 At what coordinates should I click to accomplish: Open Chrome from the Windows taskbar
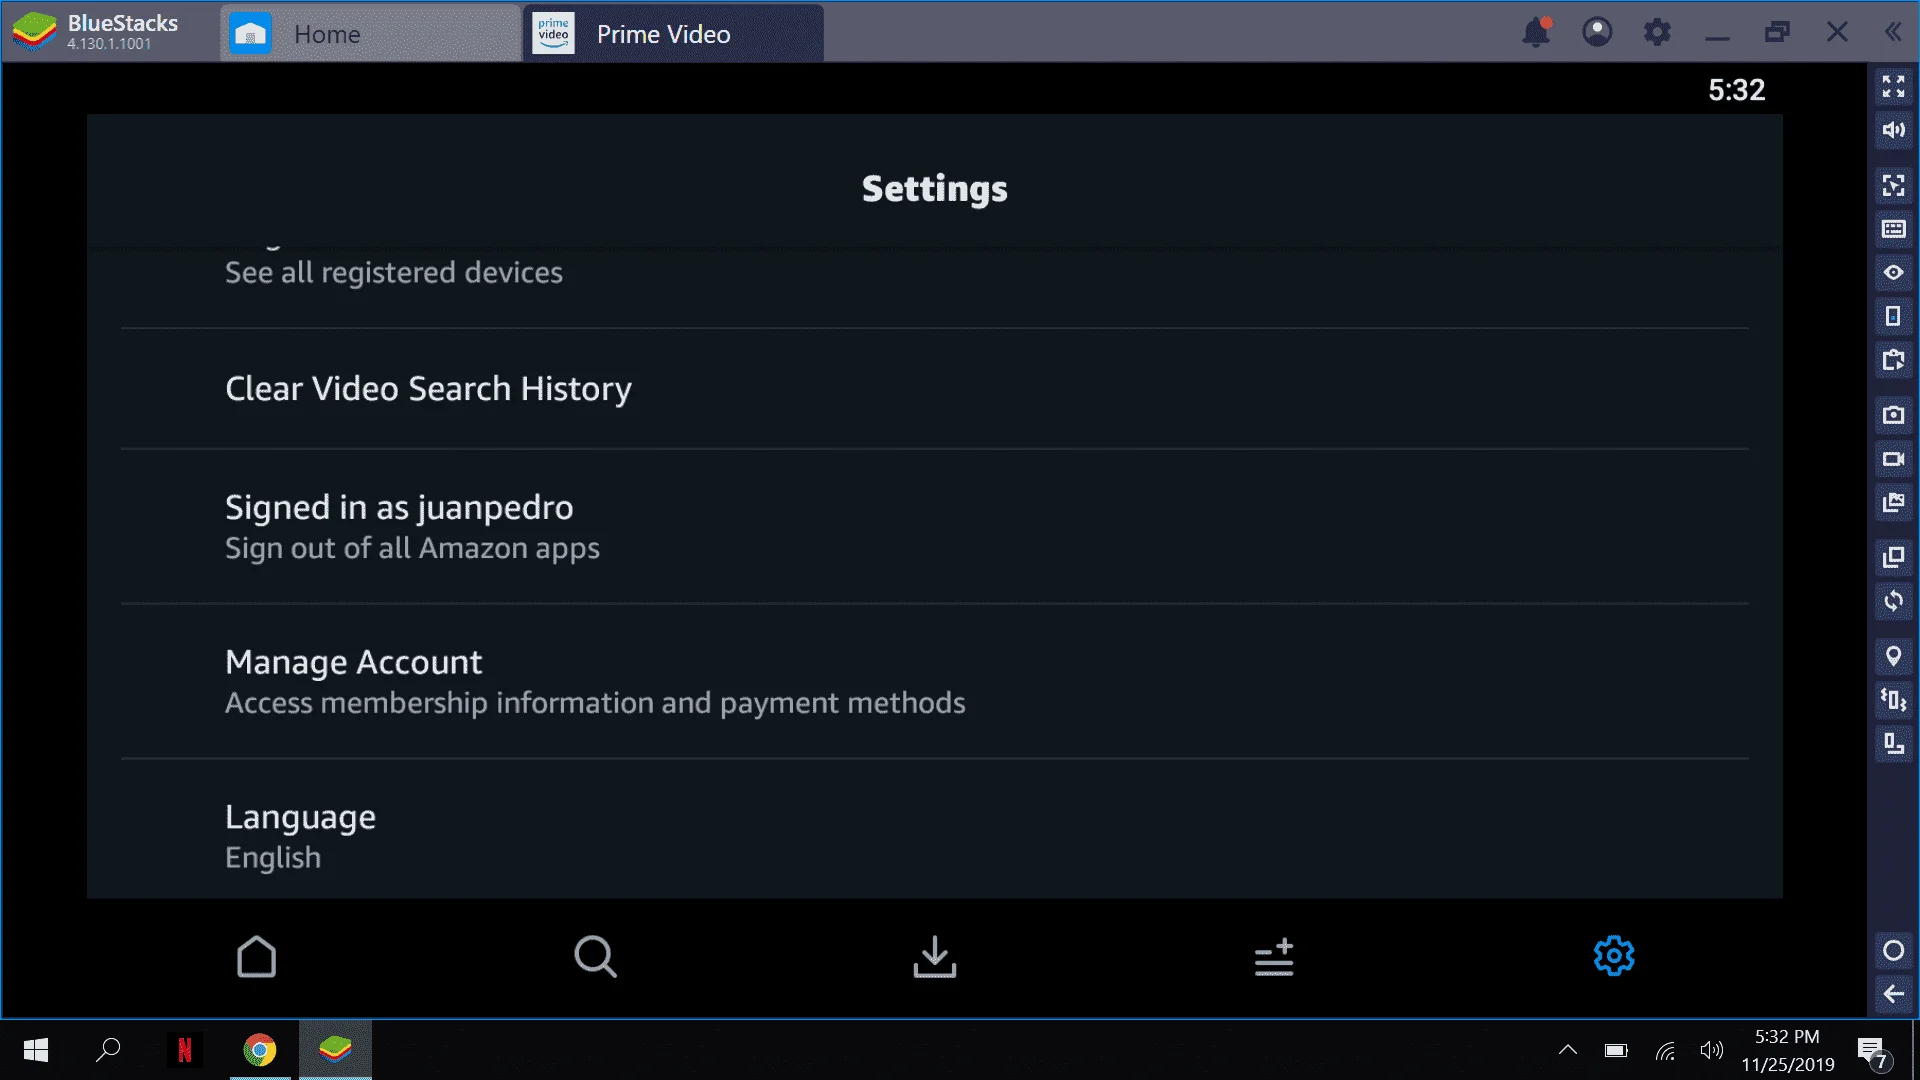click(259, 1050)
